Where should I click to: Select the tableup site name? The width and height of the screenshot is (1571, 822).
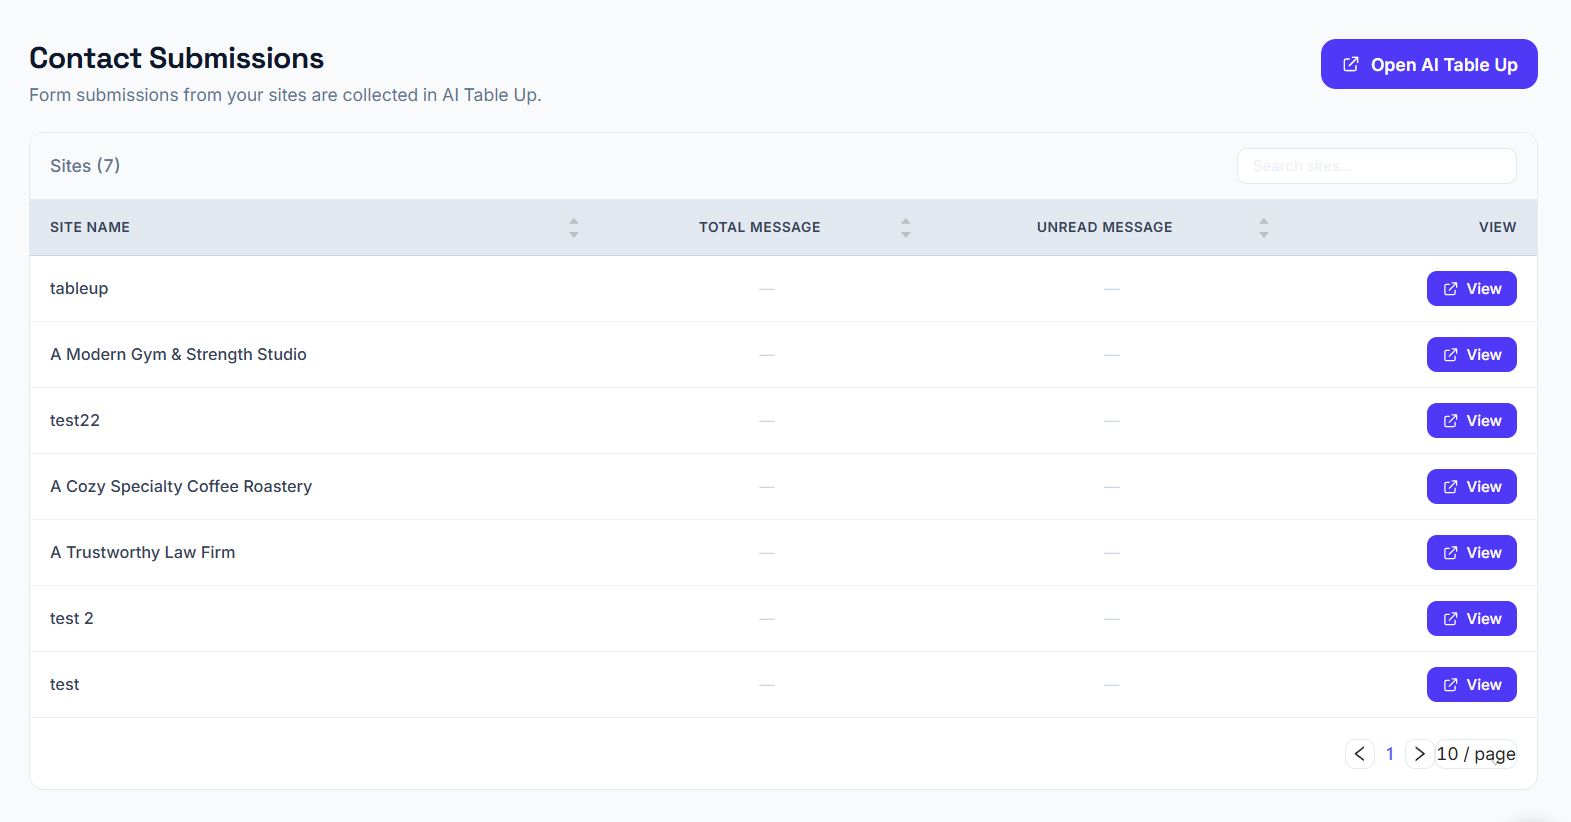click(x=79, y=288)
